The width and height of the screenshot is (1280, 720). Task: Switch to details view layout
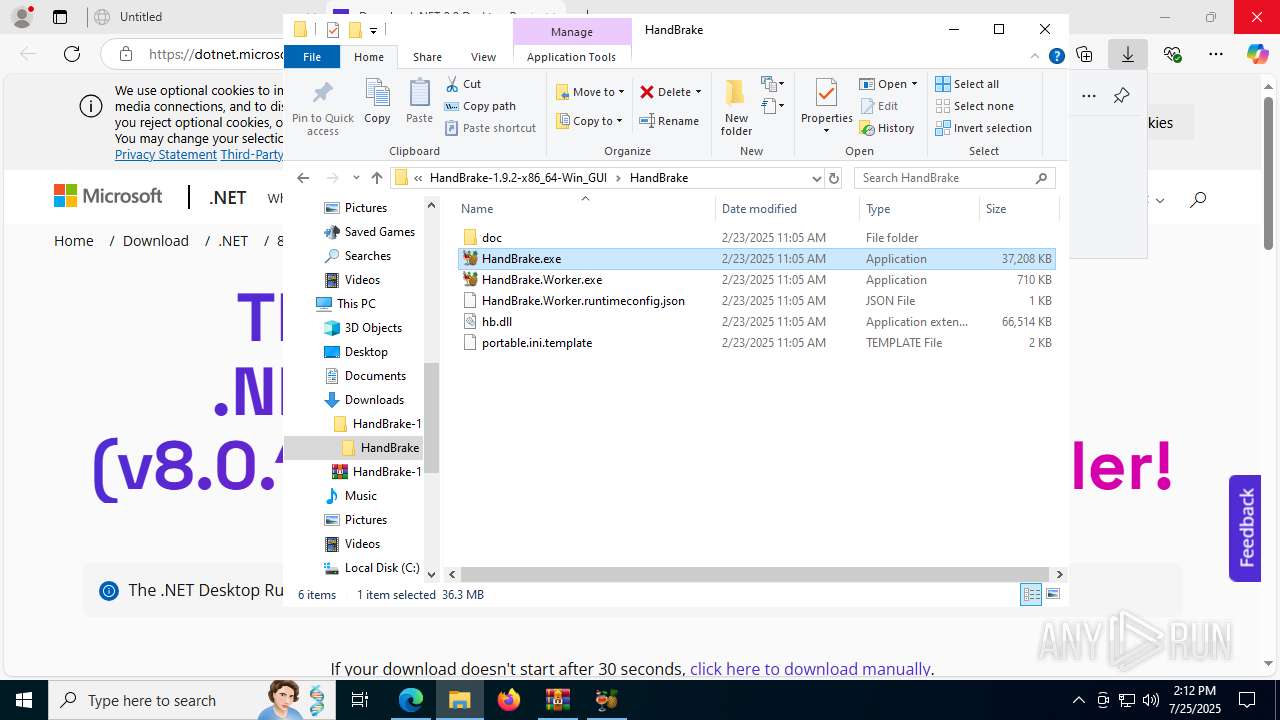click(1031, 594)
